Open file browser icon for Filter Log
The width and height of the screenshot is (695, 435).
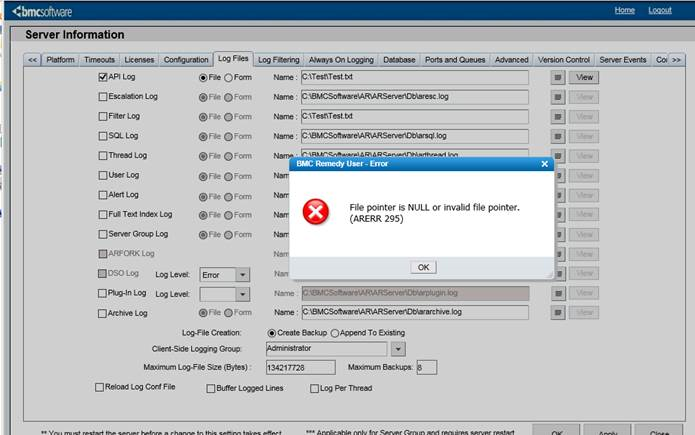pos(558,117)
